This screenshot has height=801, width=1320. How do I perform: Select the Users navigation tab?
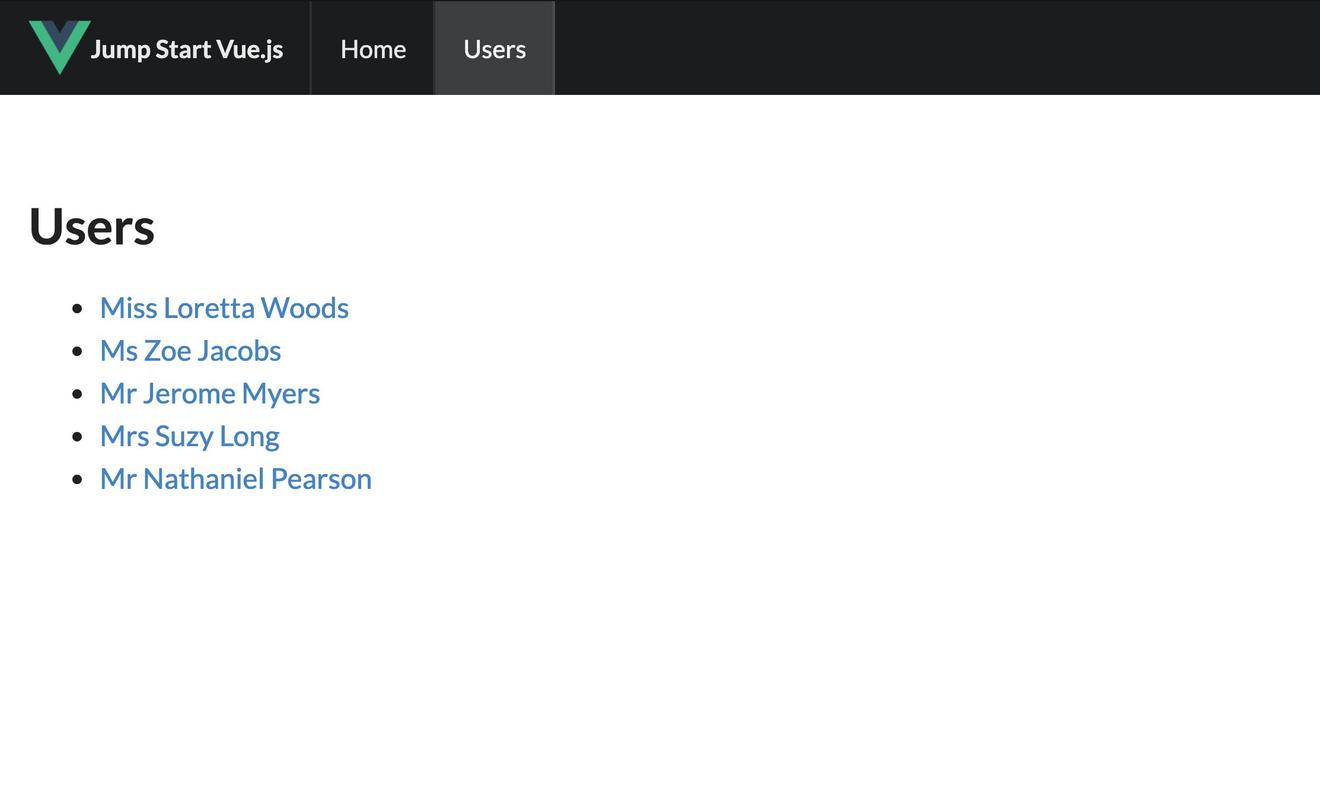click(494, 49)
